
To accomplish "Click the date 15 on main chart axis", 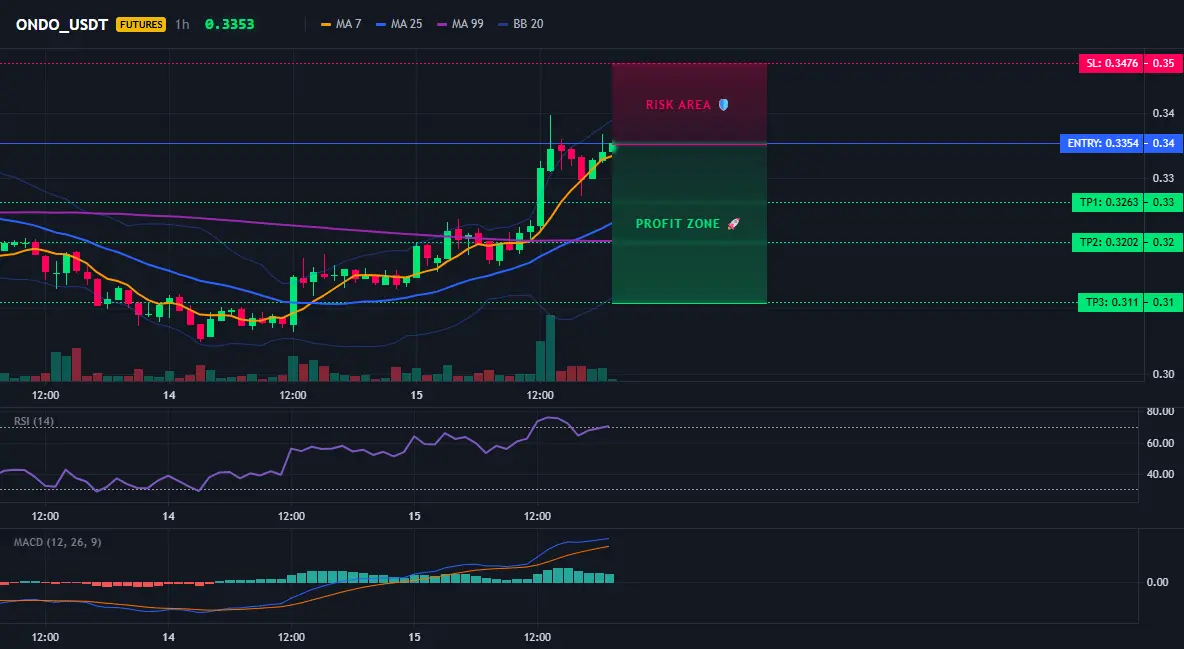I will [x=416, y=395].
